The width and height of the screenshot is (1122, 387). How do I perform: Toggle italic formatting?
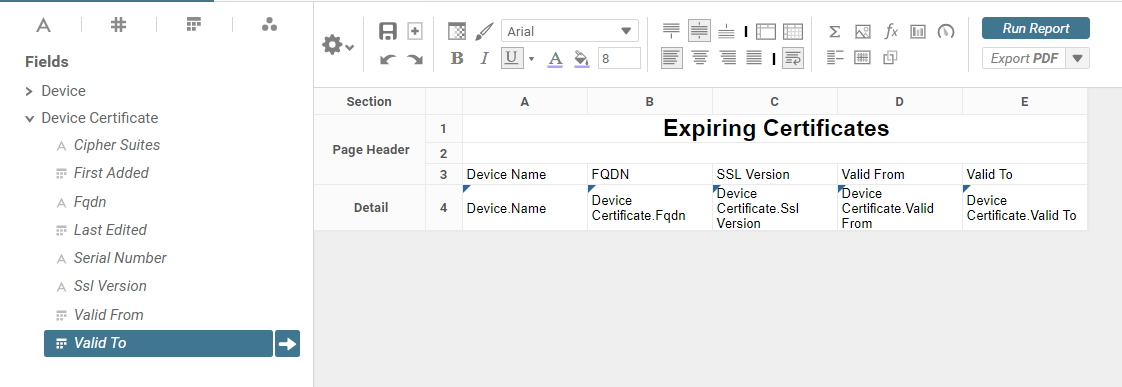[x=484, y=58]
